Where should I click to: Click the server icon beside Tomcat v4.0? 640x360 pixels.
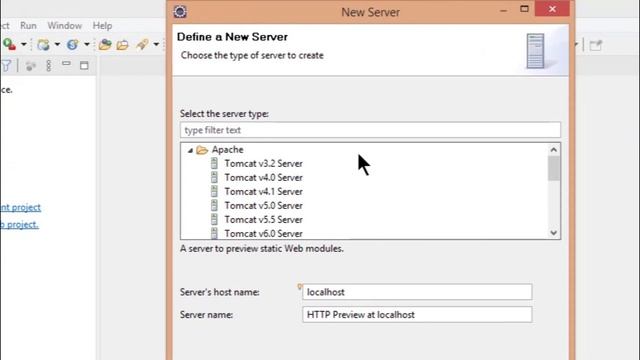pos(214,177)
